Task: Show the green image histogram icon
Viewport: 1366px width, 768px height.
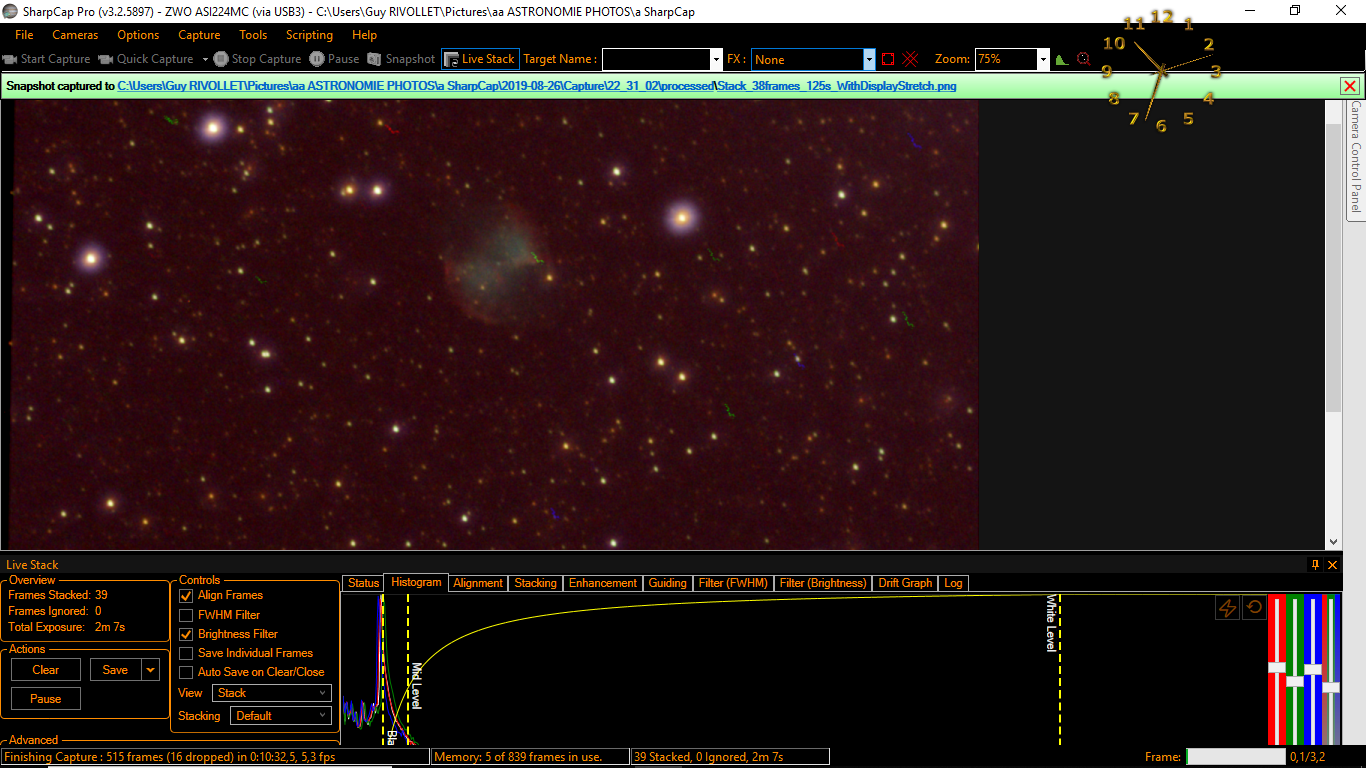Action: (x=1061, y=59)
